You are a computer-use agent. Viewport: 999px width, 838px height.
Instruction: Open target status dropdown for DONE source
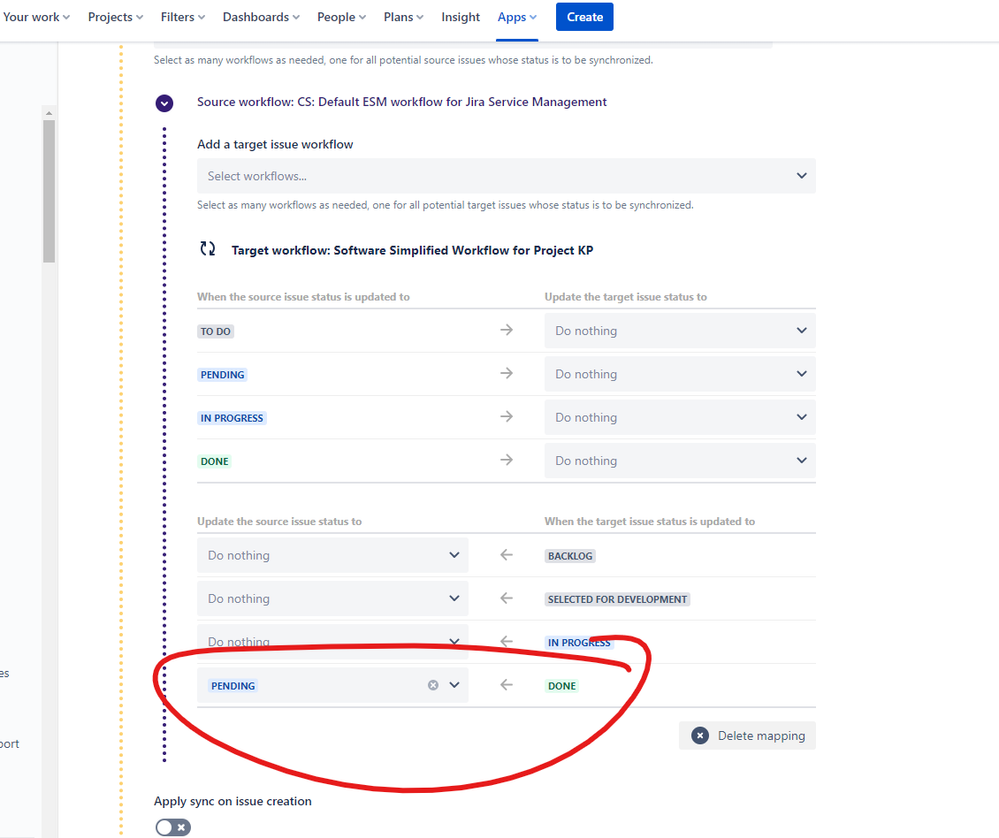click(680, 461)
